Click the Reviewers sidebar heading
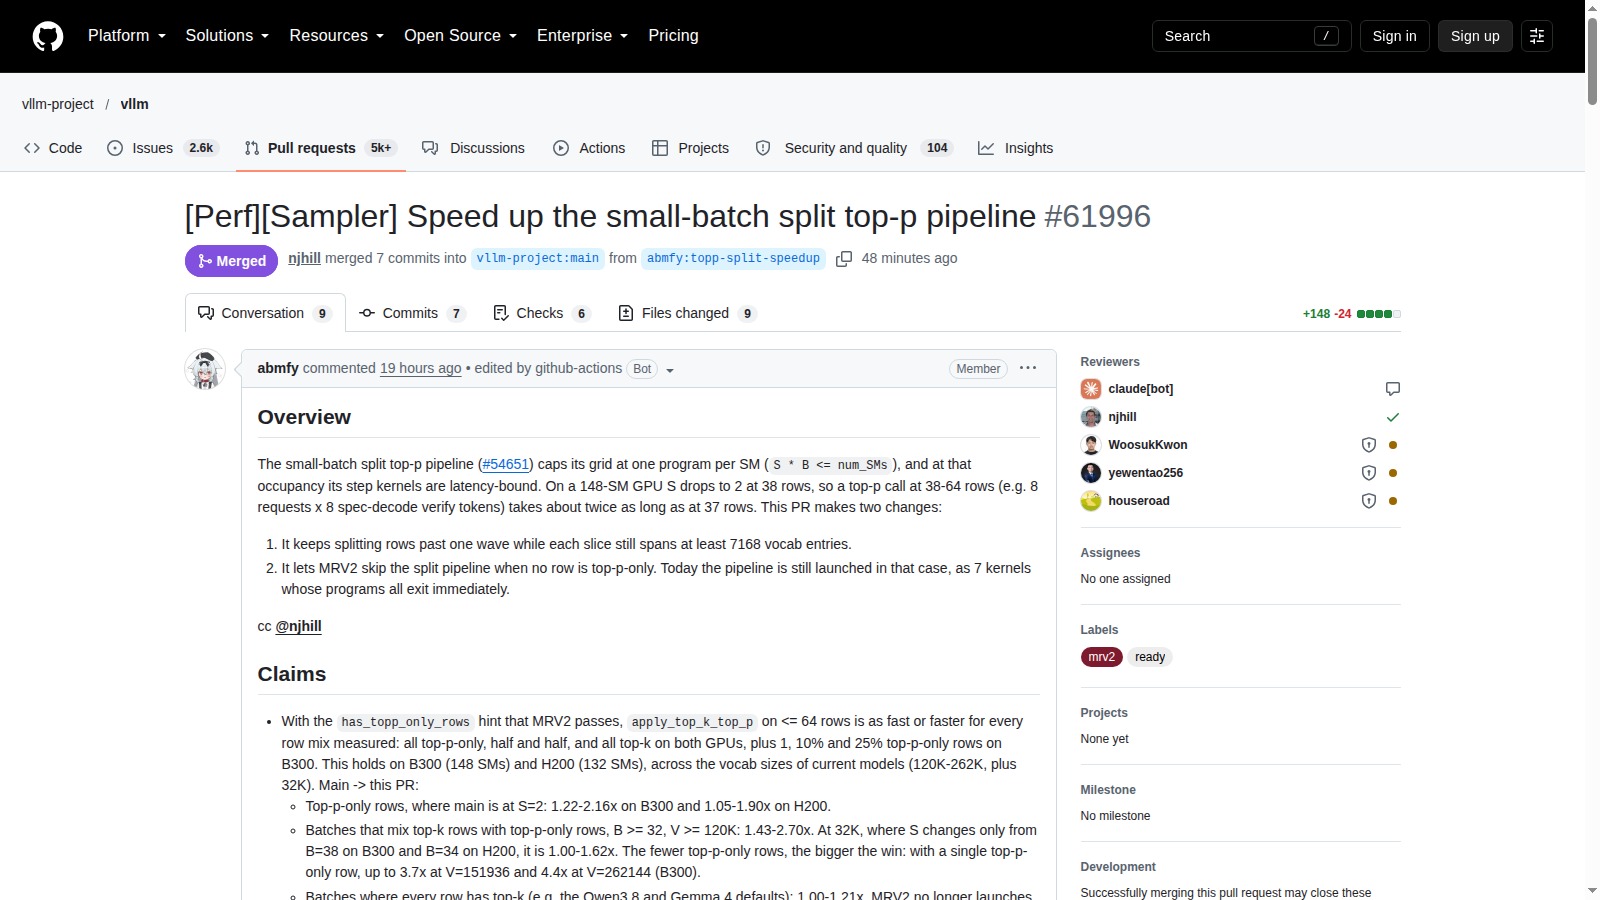 (1110, 362)
